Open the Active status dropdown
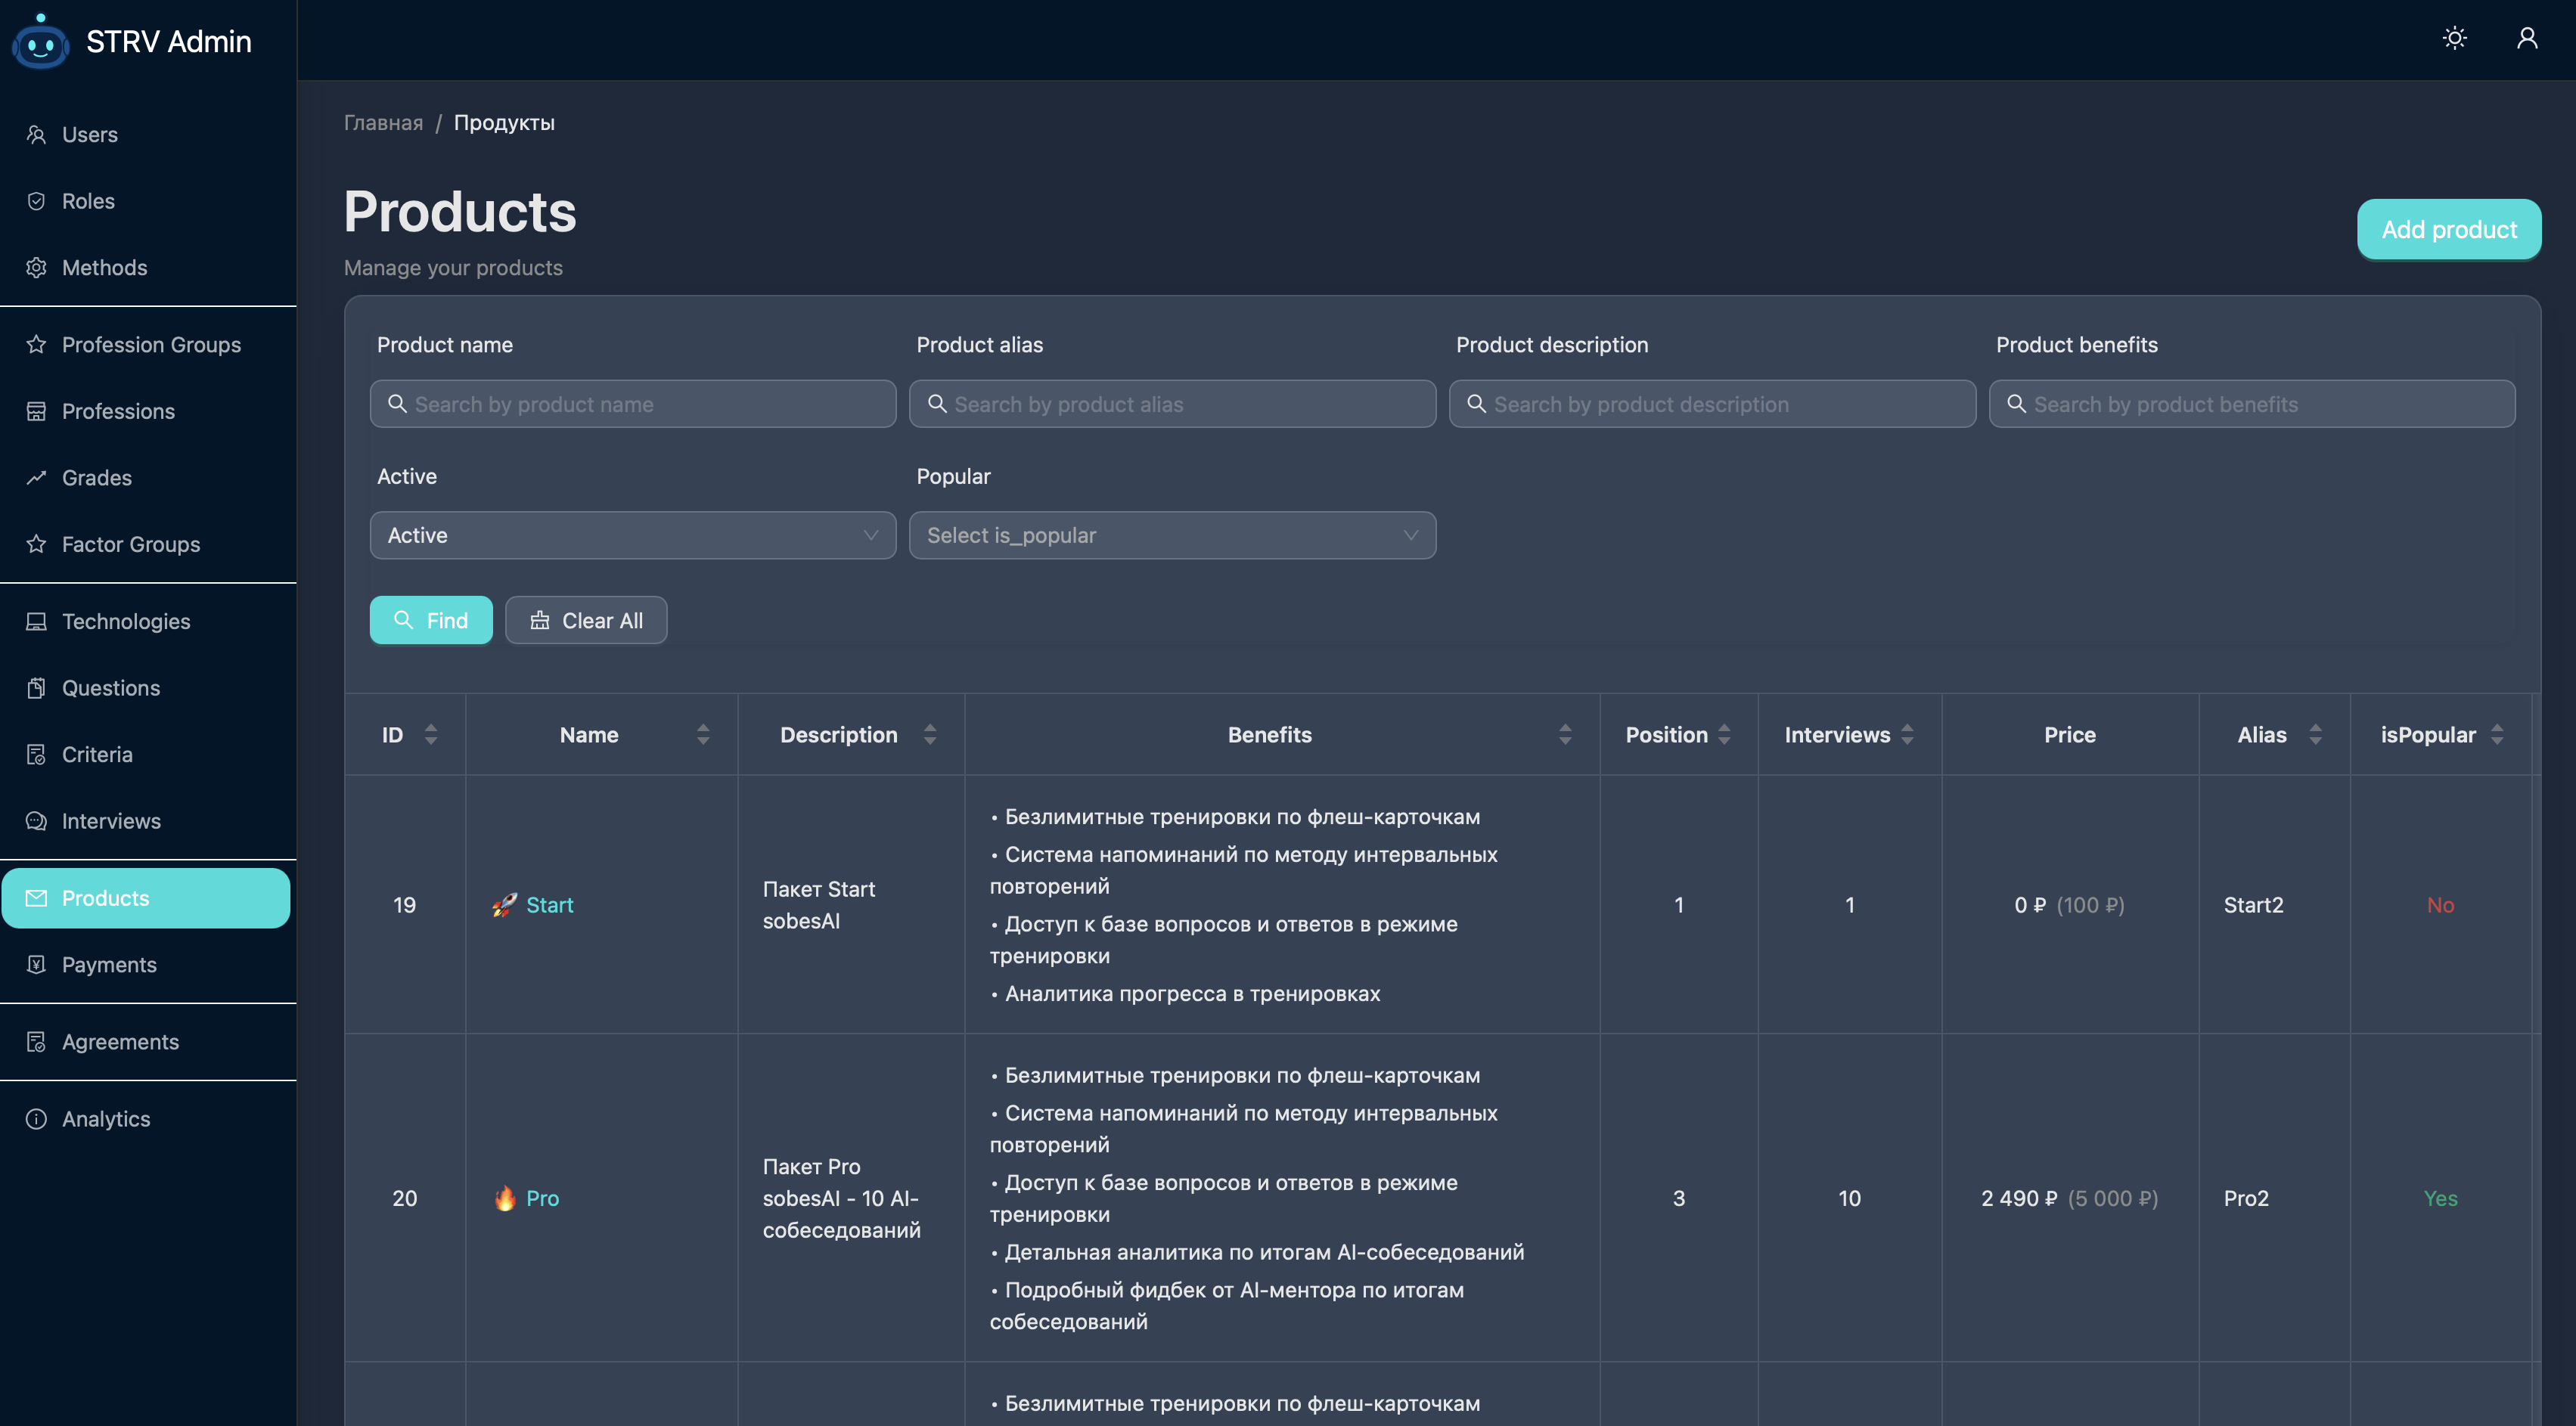The image size is (2576, 1426). 632,536
